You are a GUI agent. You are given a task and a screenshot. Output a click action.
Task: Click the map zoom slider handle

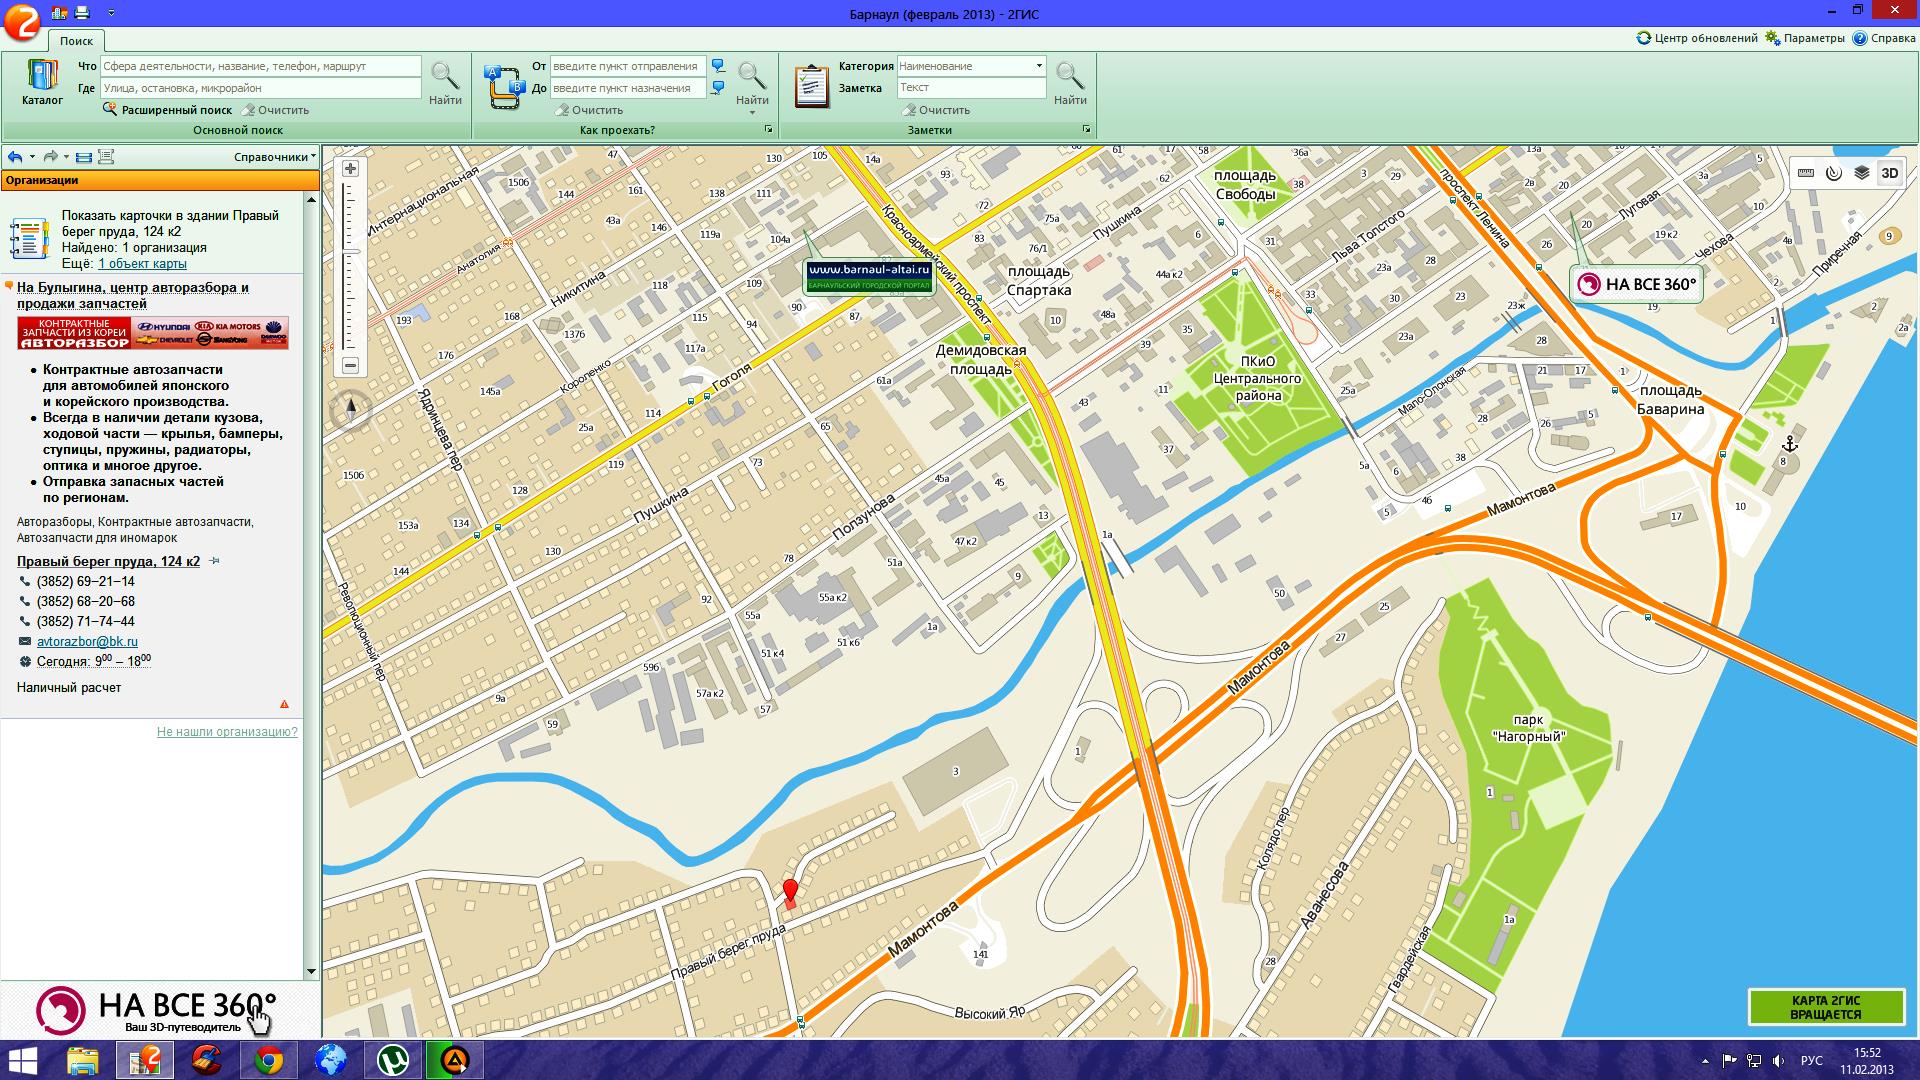click(350, 252)
